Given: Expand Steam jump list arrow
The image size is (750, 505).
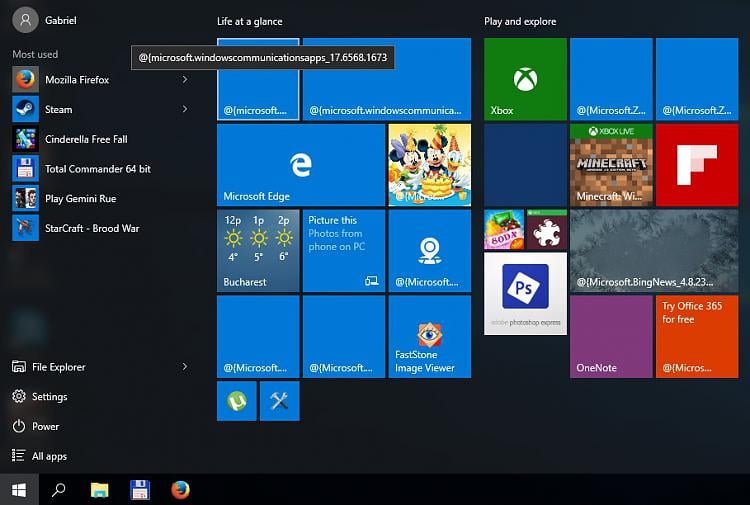Looking at the screenshot, I should click(x=185, y=109).
